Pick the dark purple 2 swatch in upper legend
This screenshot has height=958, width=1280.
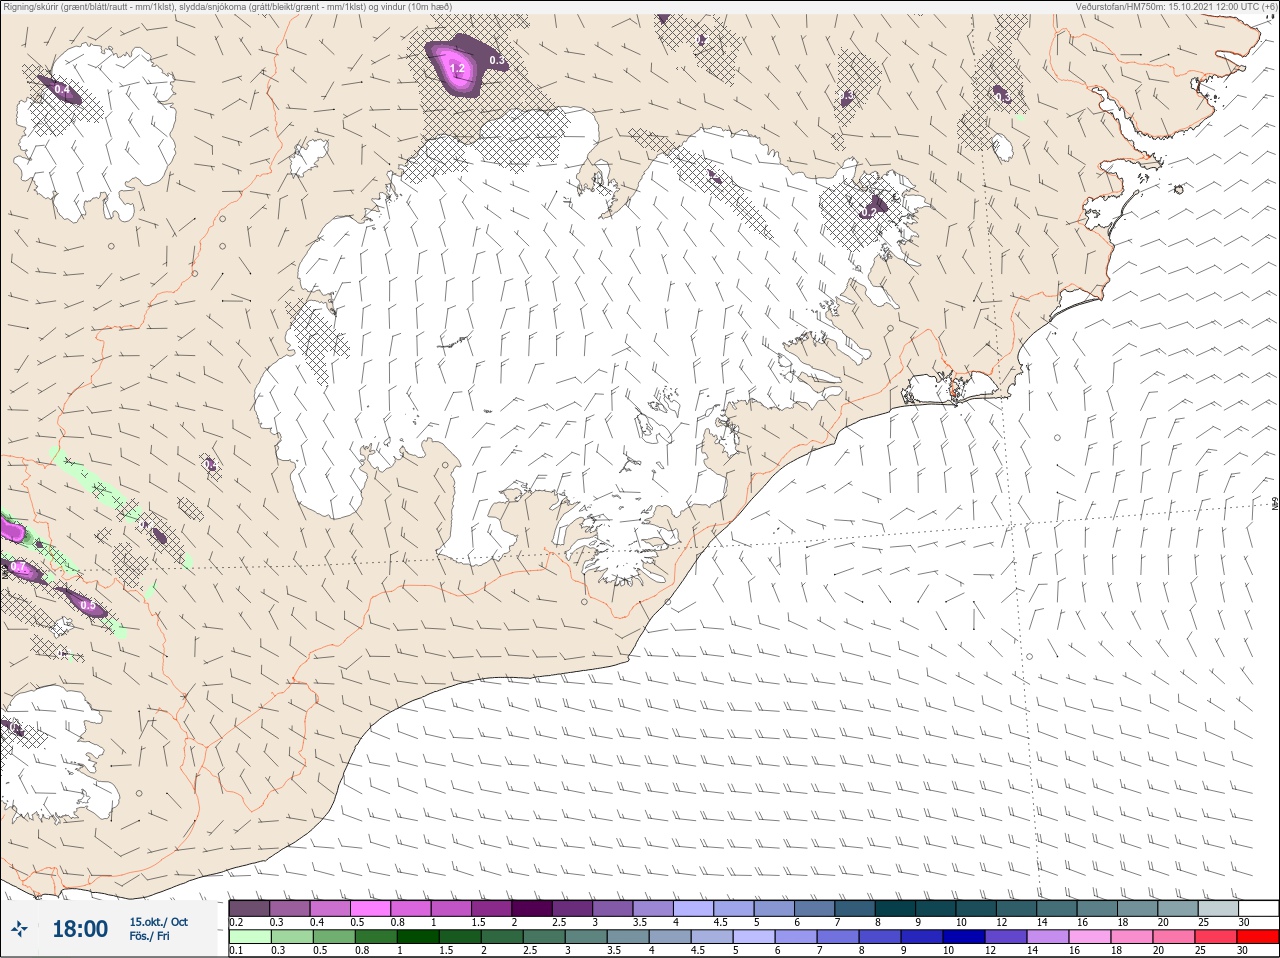click(532, 908)
